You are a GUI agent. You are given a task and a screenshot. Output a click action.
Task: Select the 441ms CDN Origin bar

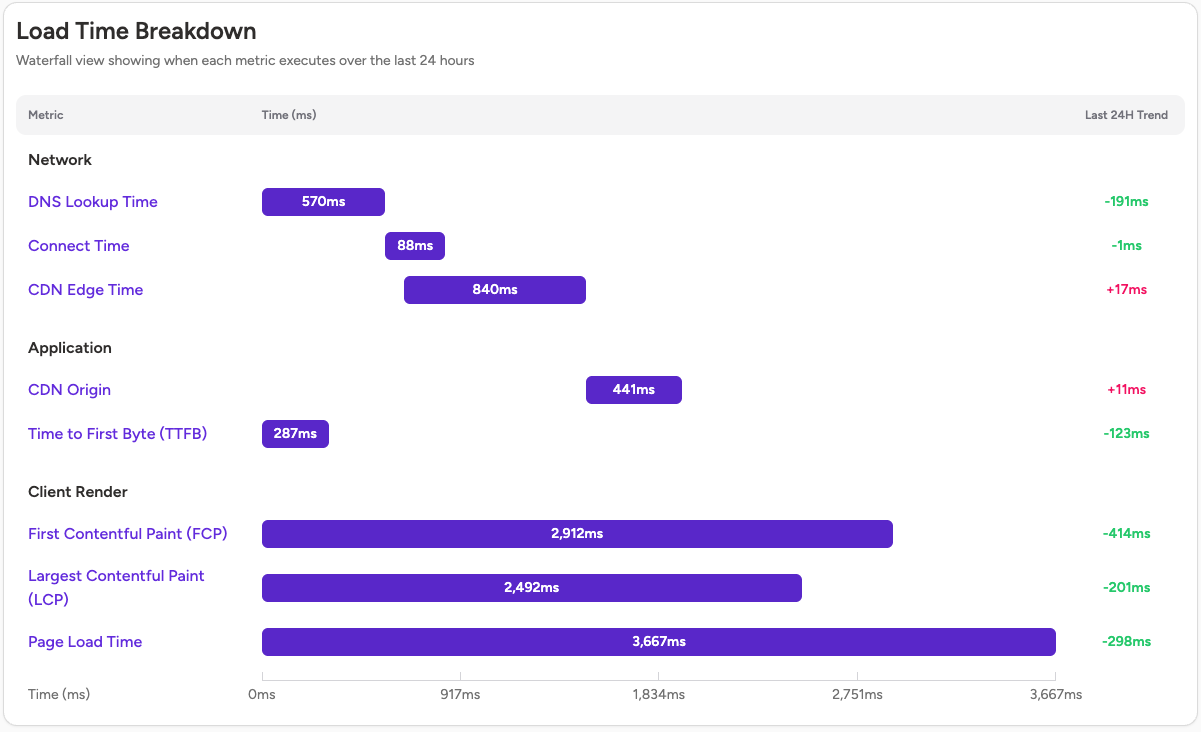click(634, 390)
